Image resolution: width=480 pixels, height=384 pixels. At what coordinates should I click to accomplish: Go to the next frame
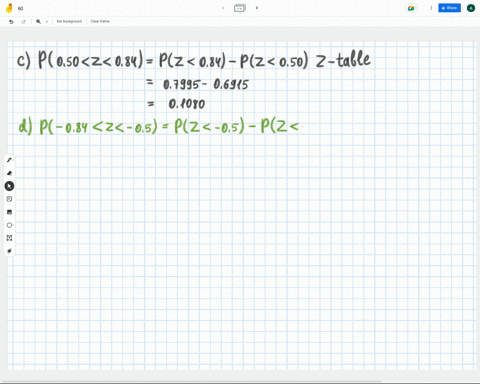click(257, 8)
